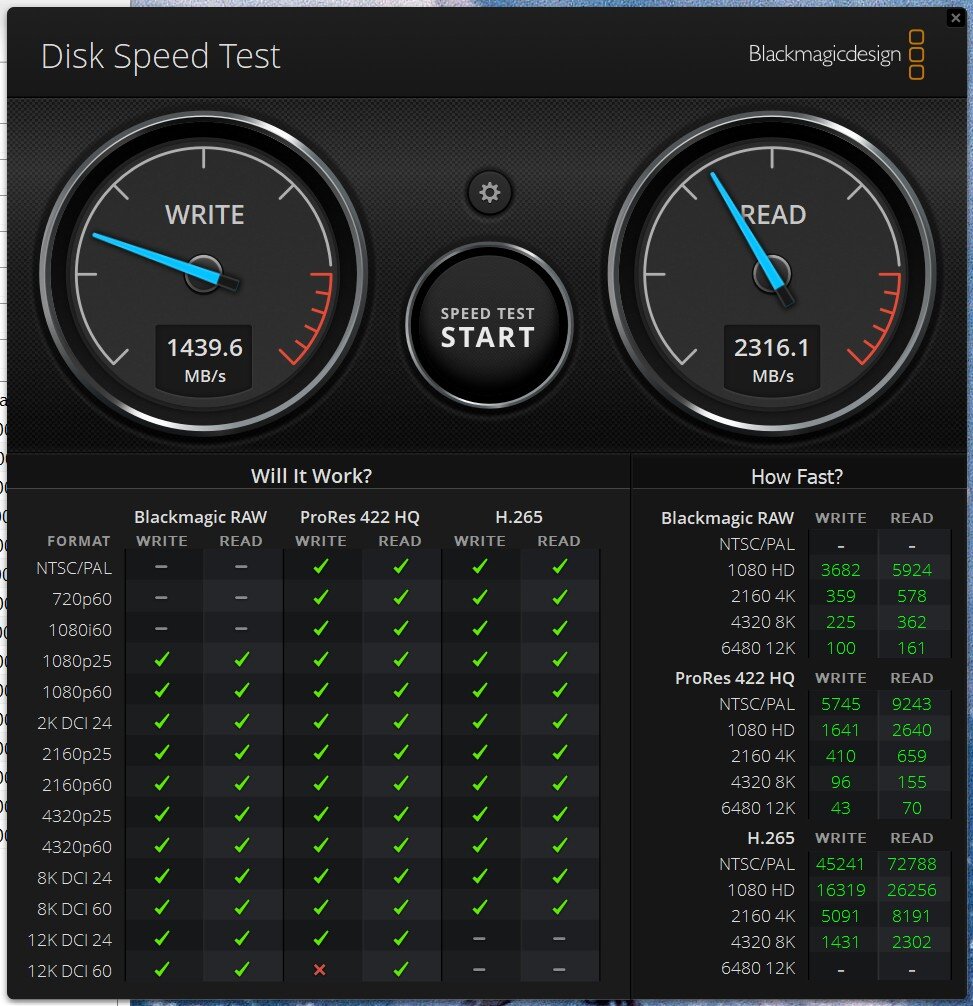Image resolution: width=973 pixels, height=1006 pixels.
Task: Click the NTSC/PAL ProRes 422 HQ write checkmark
Action: 321,566
